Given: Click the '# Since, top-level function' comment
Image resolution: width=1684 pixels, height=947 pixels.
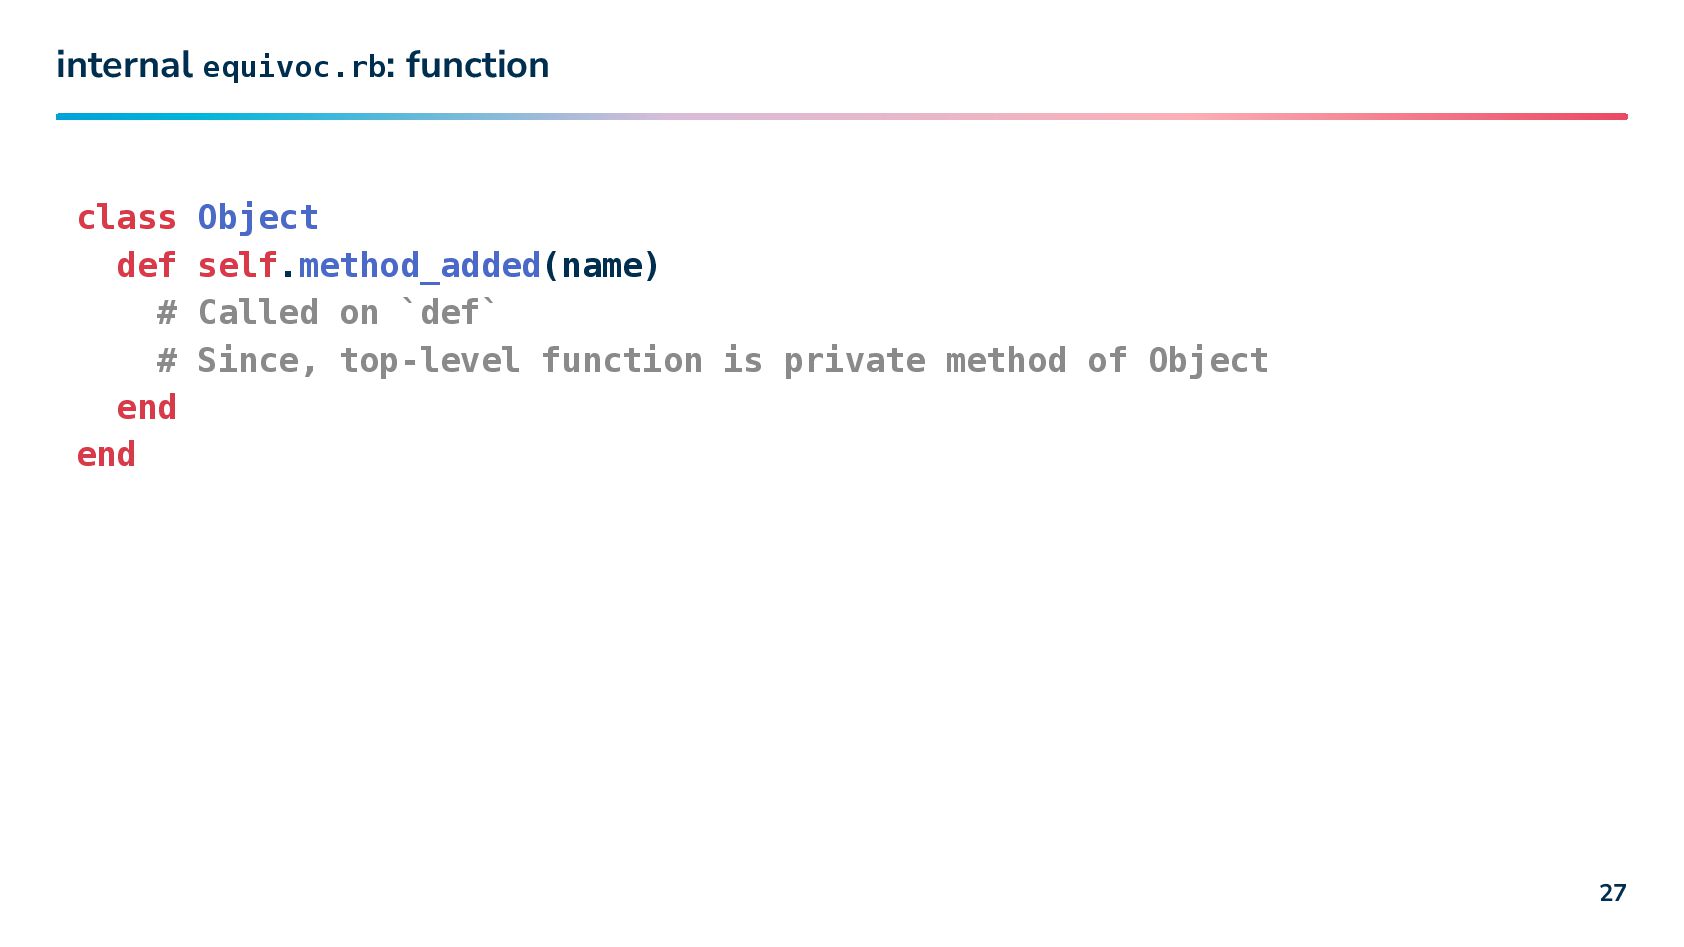Looking at the screenshot, I should coord(430,360).
